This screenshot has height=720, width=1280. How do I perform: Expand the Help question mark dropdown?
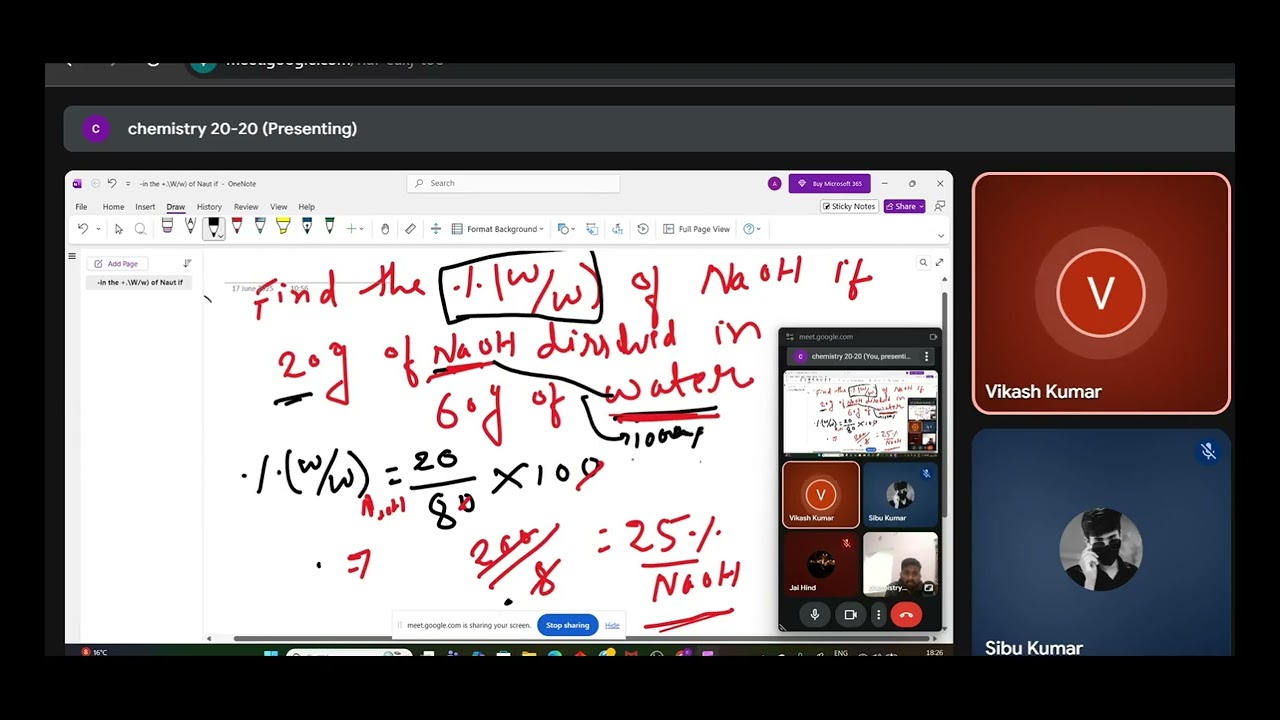[759, 230]
